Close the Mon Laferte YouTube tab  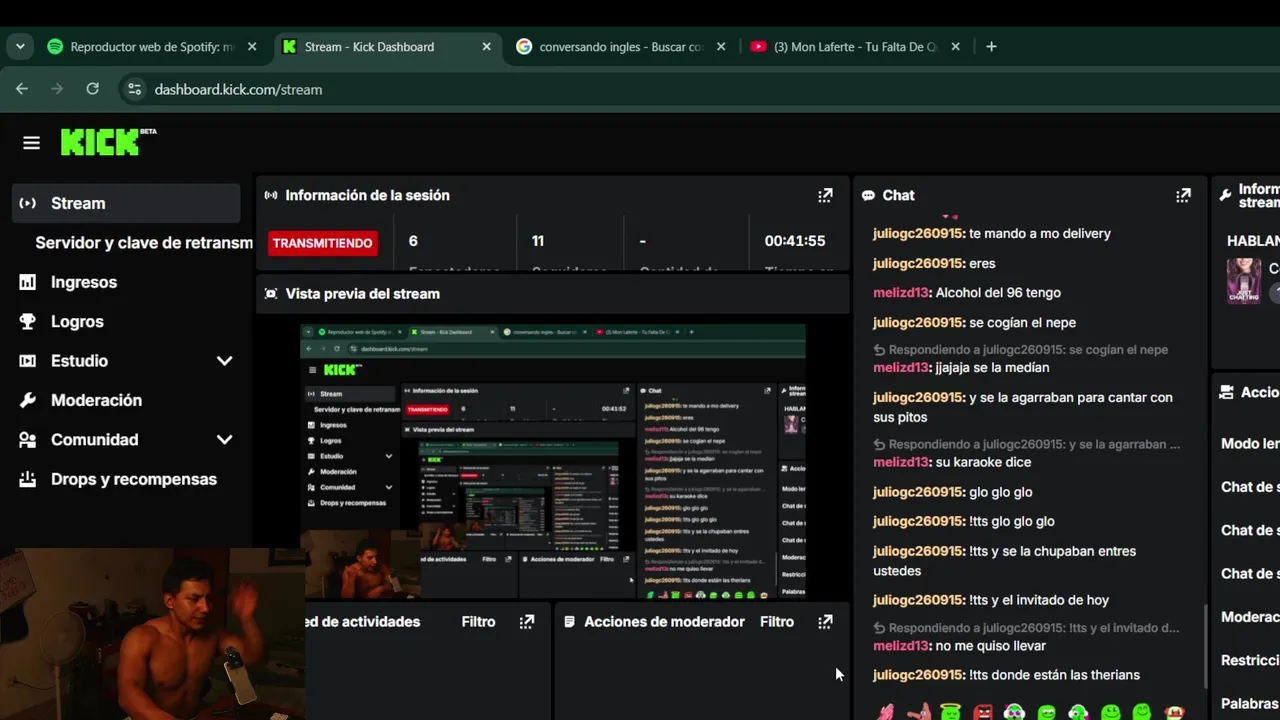click(955, 46)
